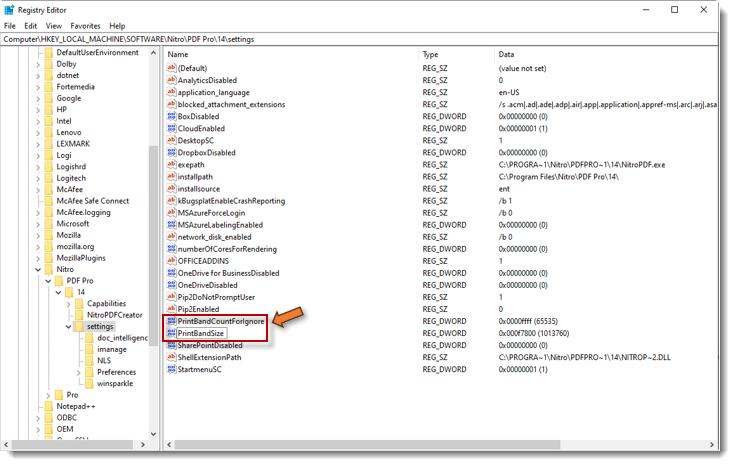Click the BoxDisabled DWORD value icon
Image resolution: width=735 pixels, height=466 pixels.
click(x=172, y=116)
